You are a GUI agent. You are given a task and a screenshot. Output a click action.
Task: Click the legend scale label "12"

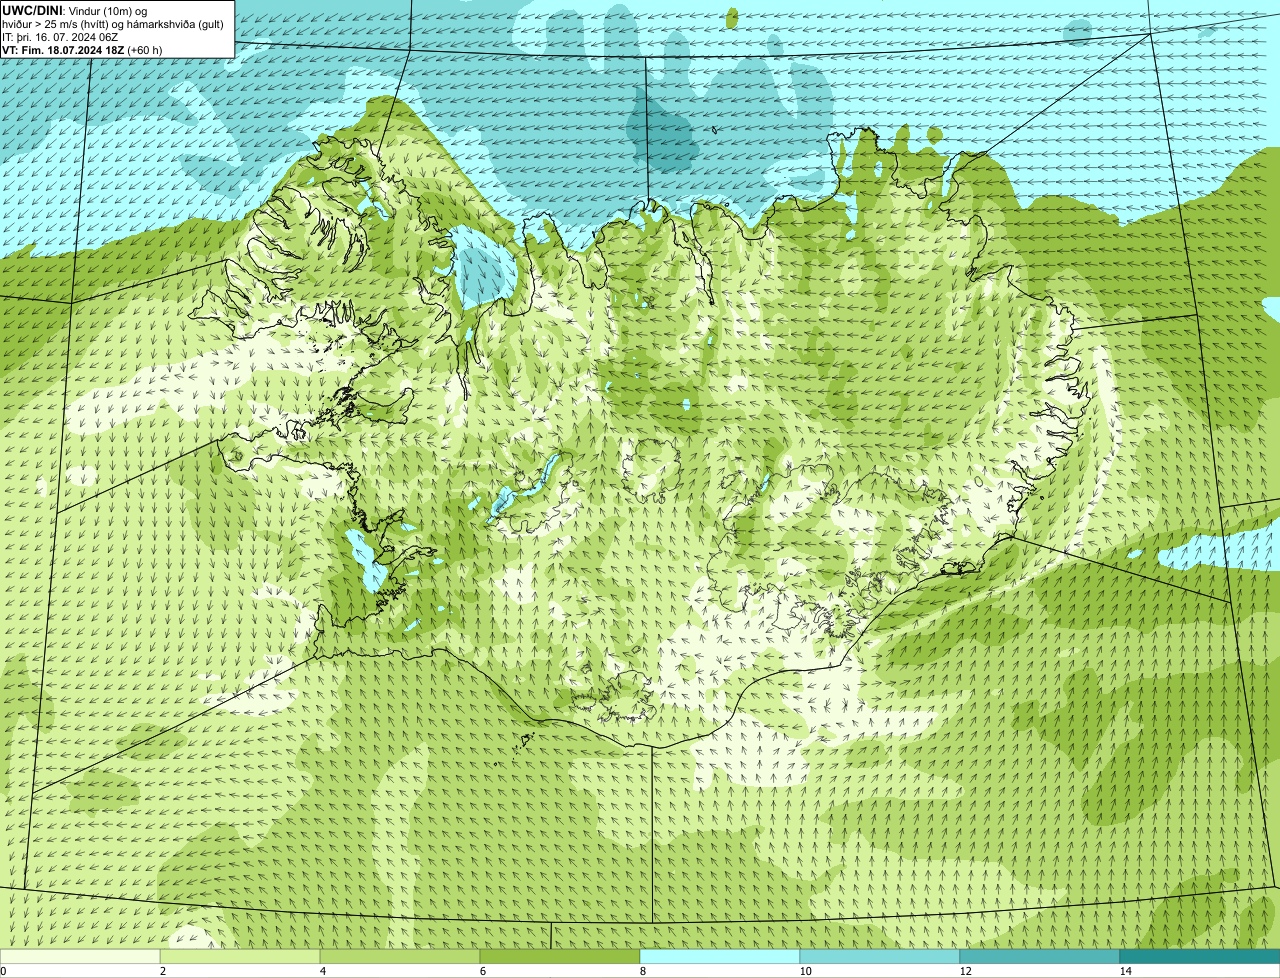point(965,971)
